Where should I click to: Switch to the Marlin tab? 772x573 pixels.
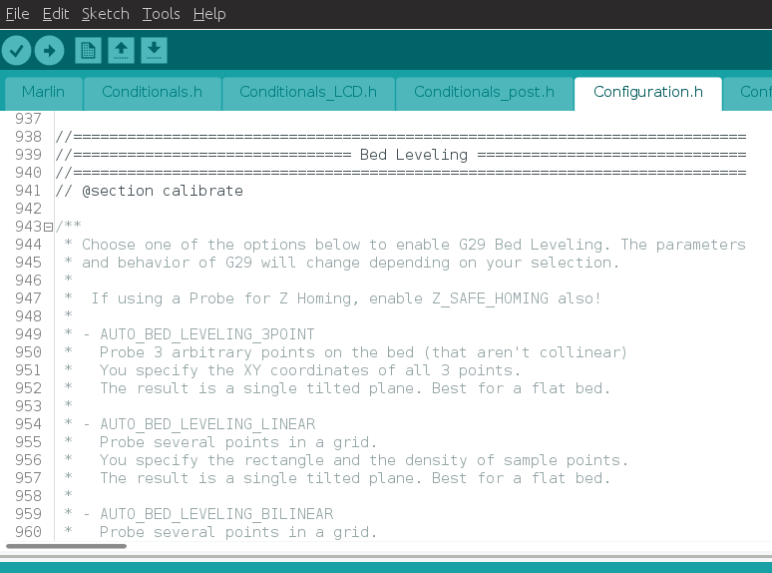(43, 92)
